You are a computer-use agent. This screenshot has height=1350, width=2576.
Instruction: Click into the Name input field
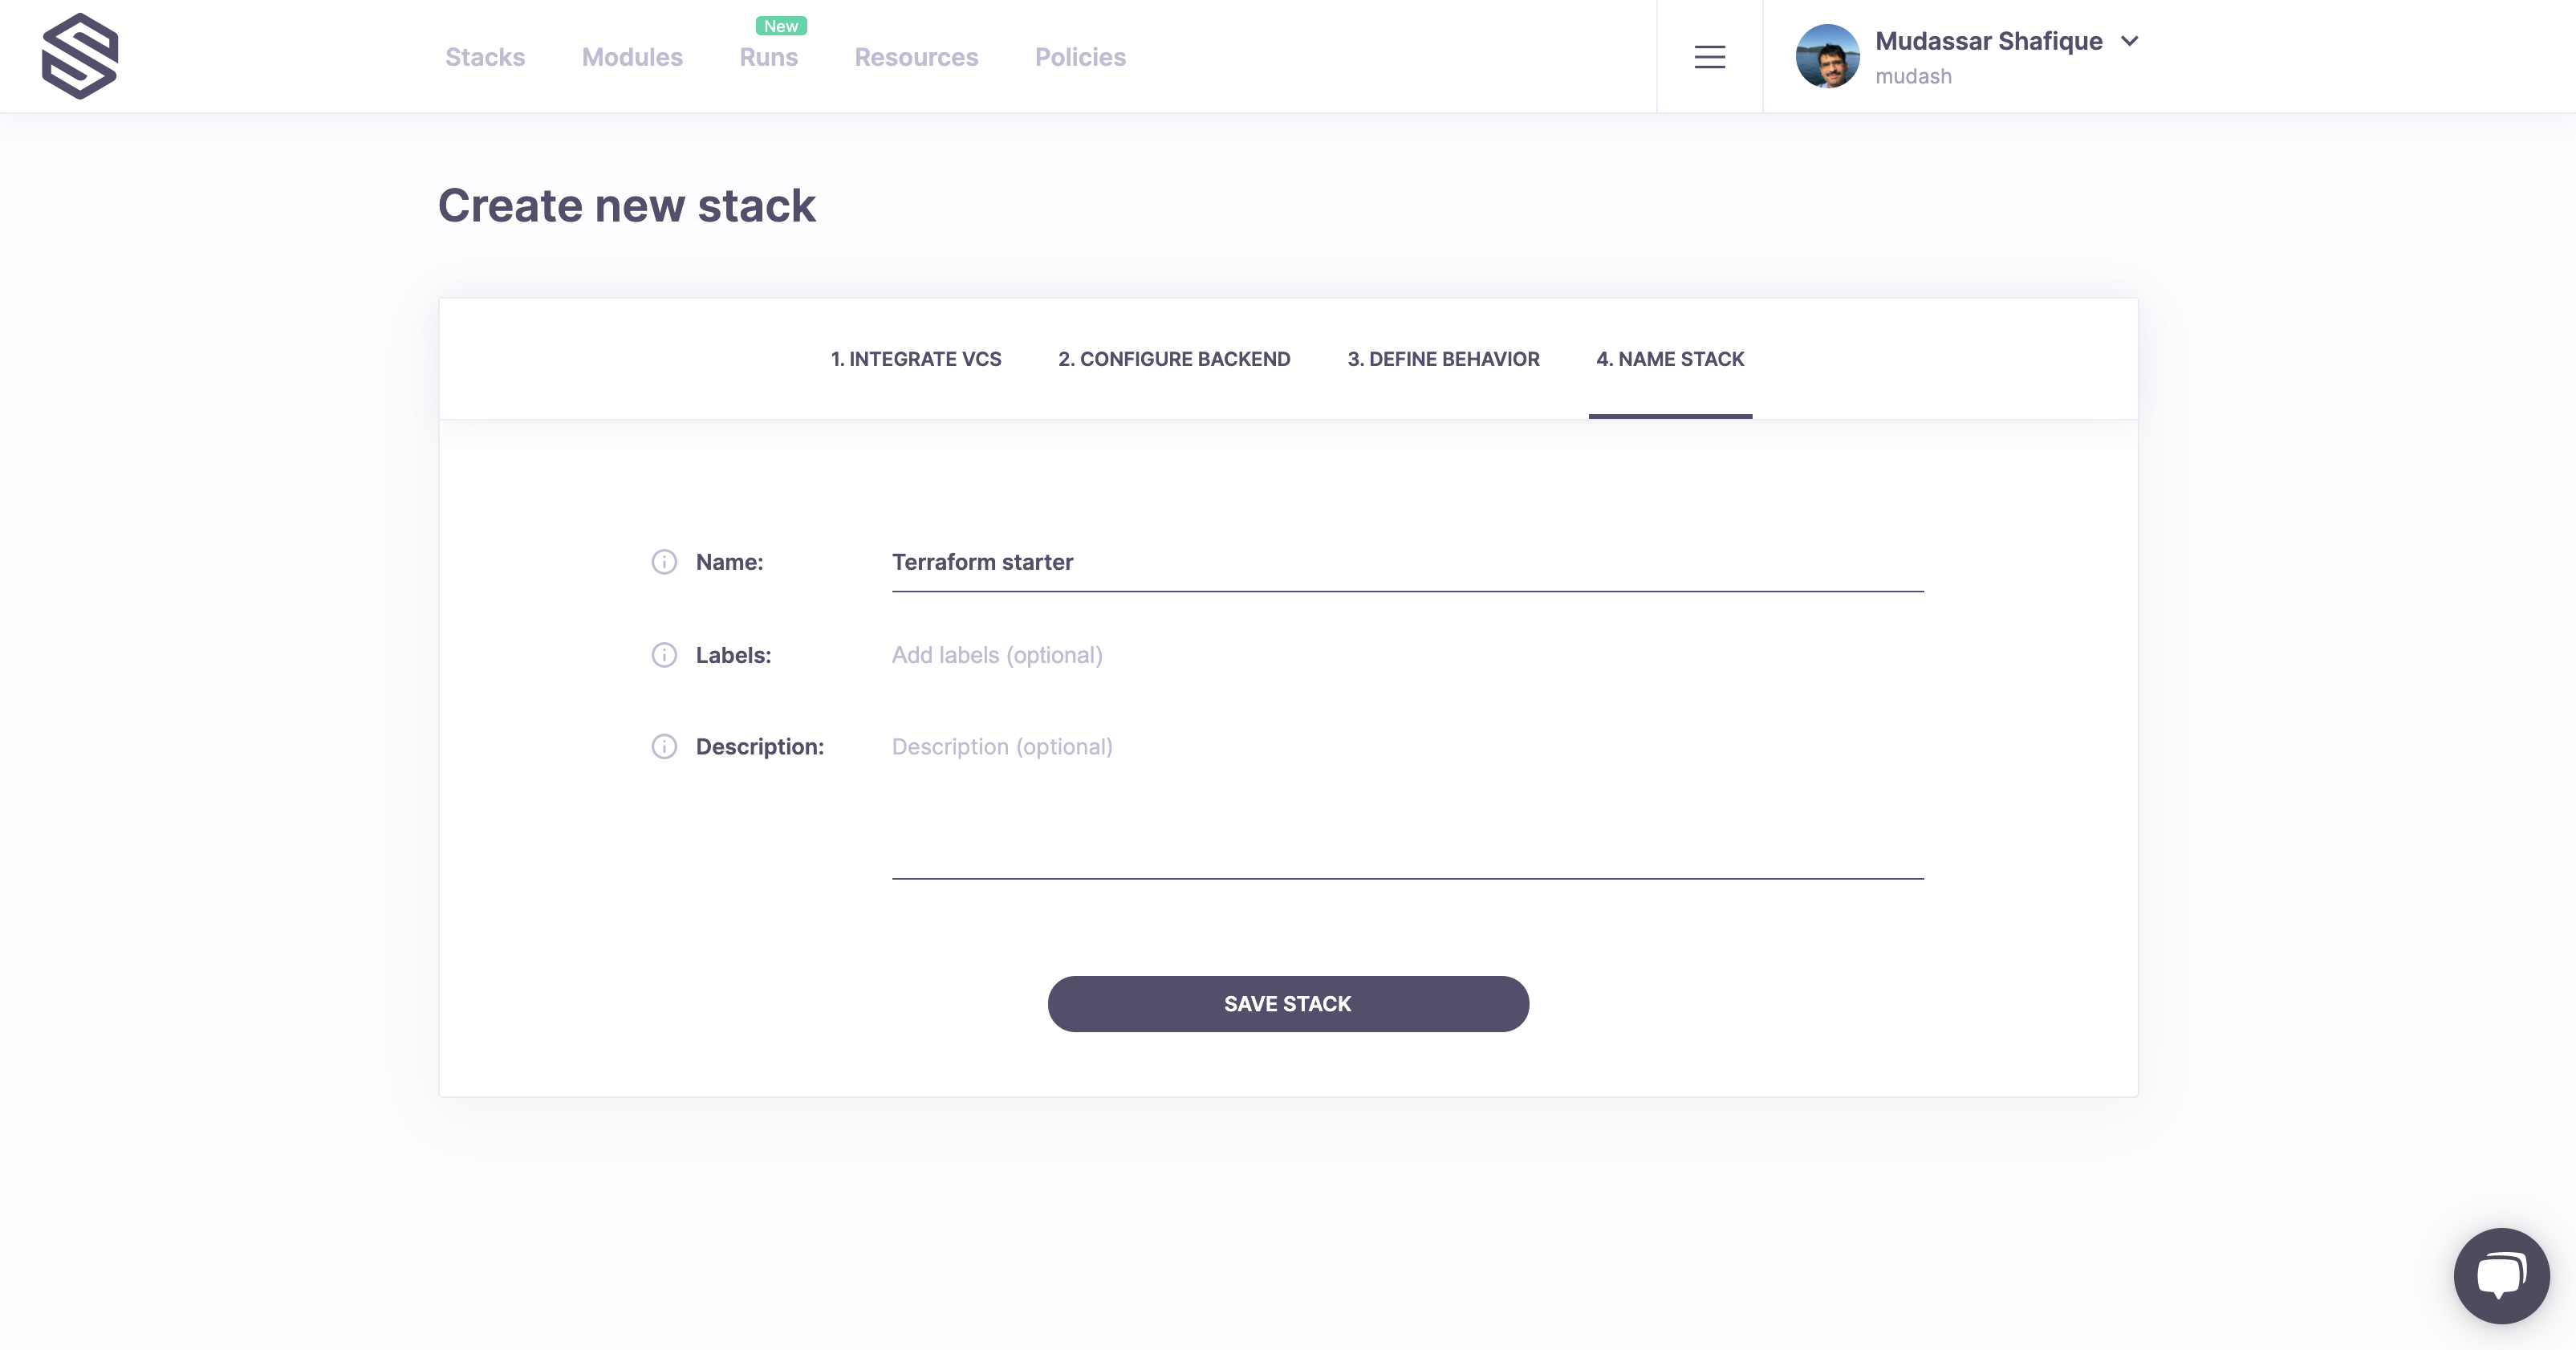1406,562
